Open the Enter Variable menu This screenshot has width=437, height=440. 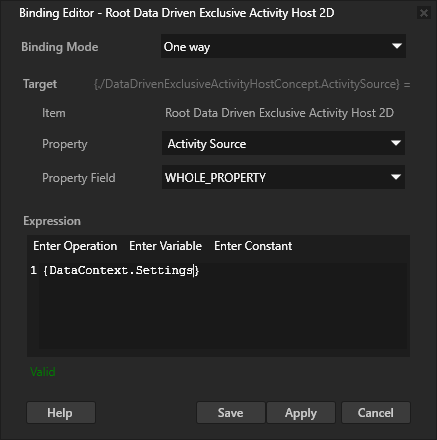165,246
